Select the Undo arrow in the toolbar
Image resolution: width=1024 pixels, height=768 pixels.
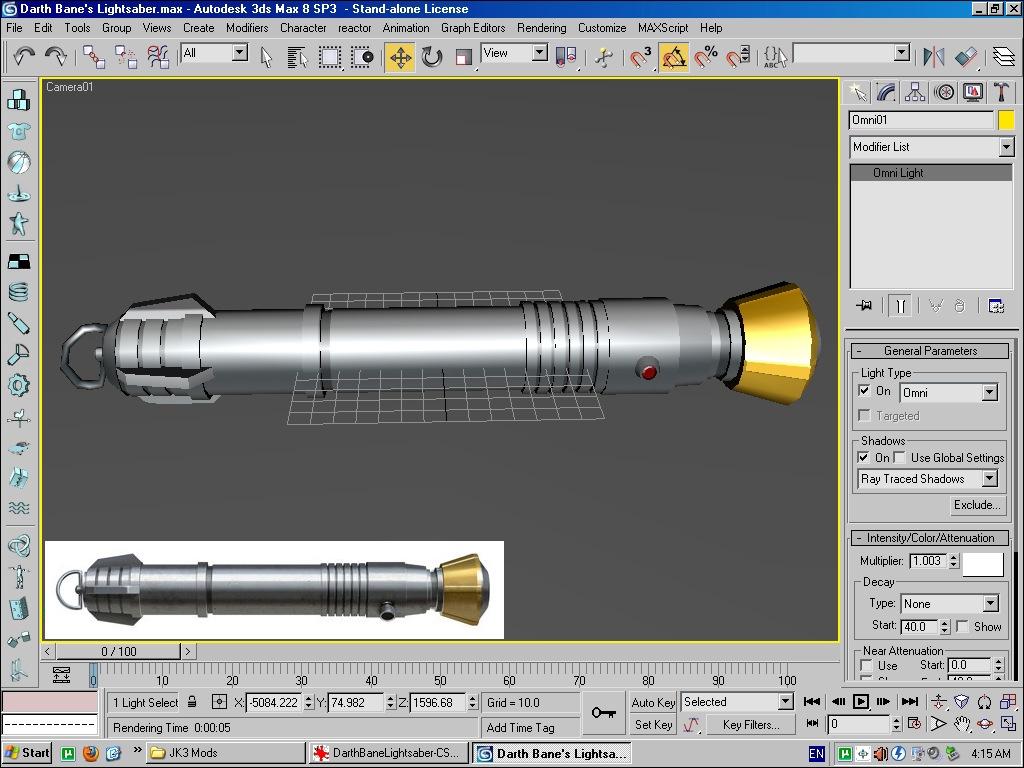coord(23,56)
